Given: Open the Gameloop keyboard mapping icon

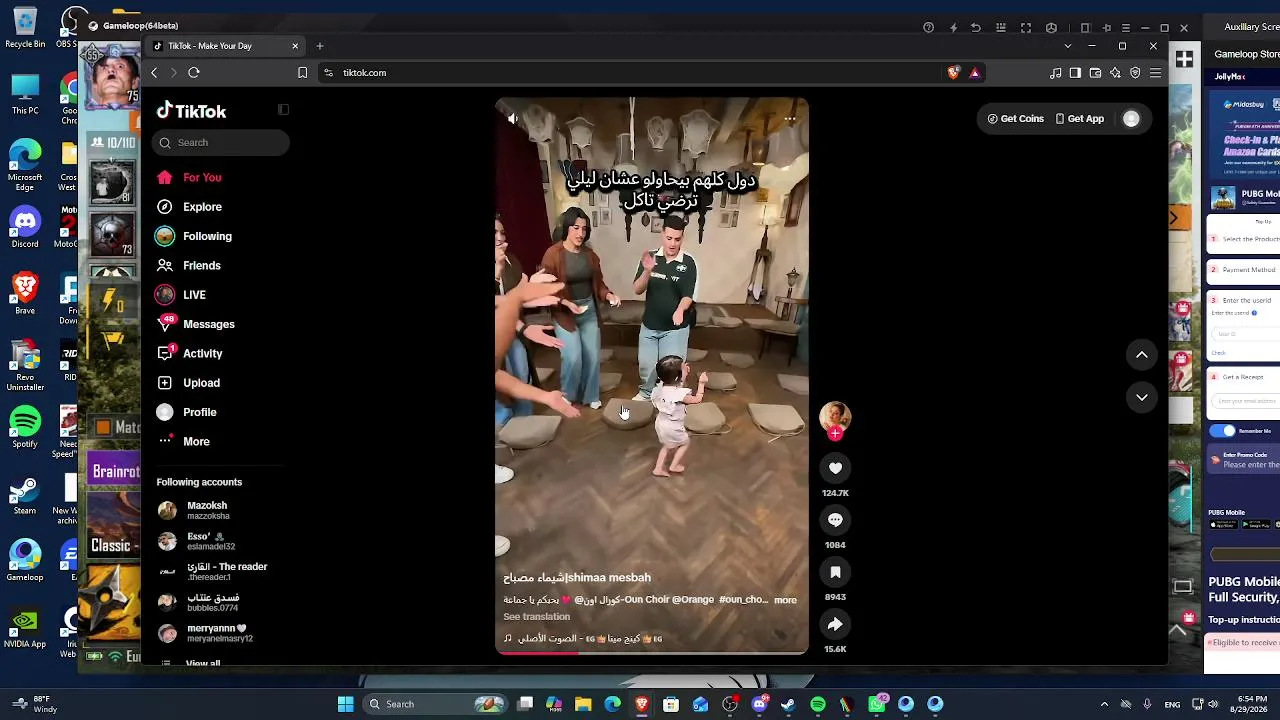Looking at the screenshot, I should [1001, 28].
